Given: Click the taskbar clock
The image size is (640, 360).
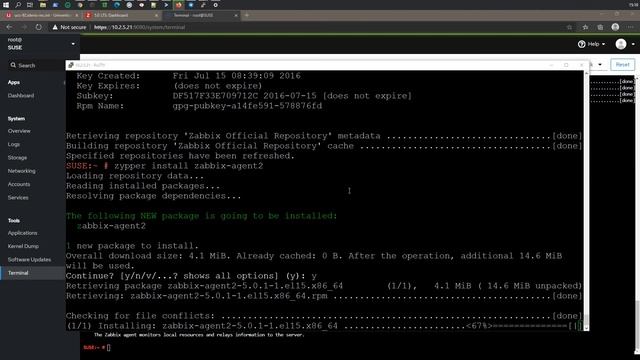Looking at the screenshot, I should [633, 5].
